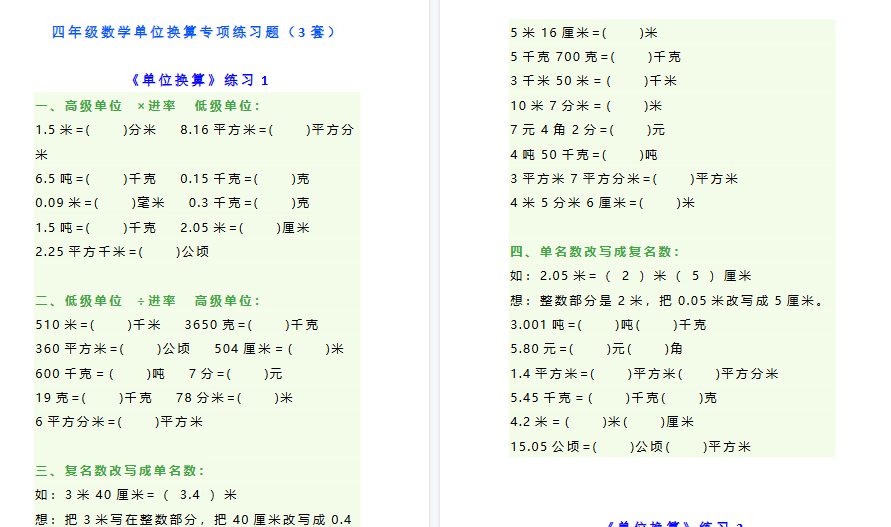This screenshot has width=891, height=527.
Task: Click the first blank after 15.05 公顷=
Action: tap(614, 447)
